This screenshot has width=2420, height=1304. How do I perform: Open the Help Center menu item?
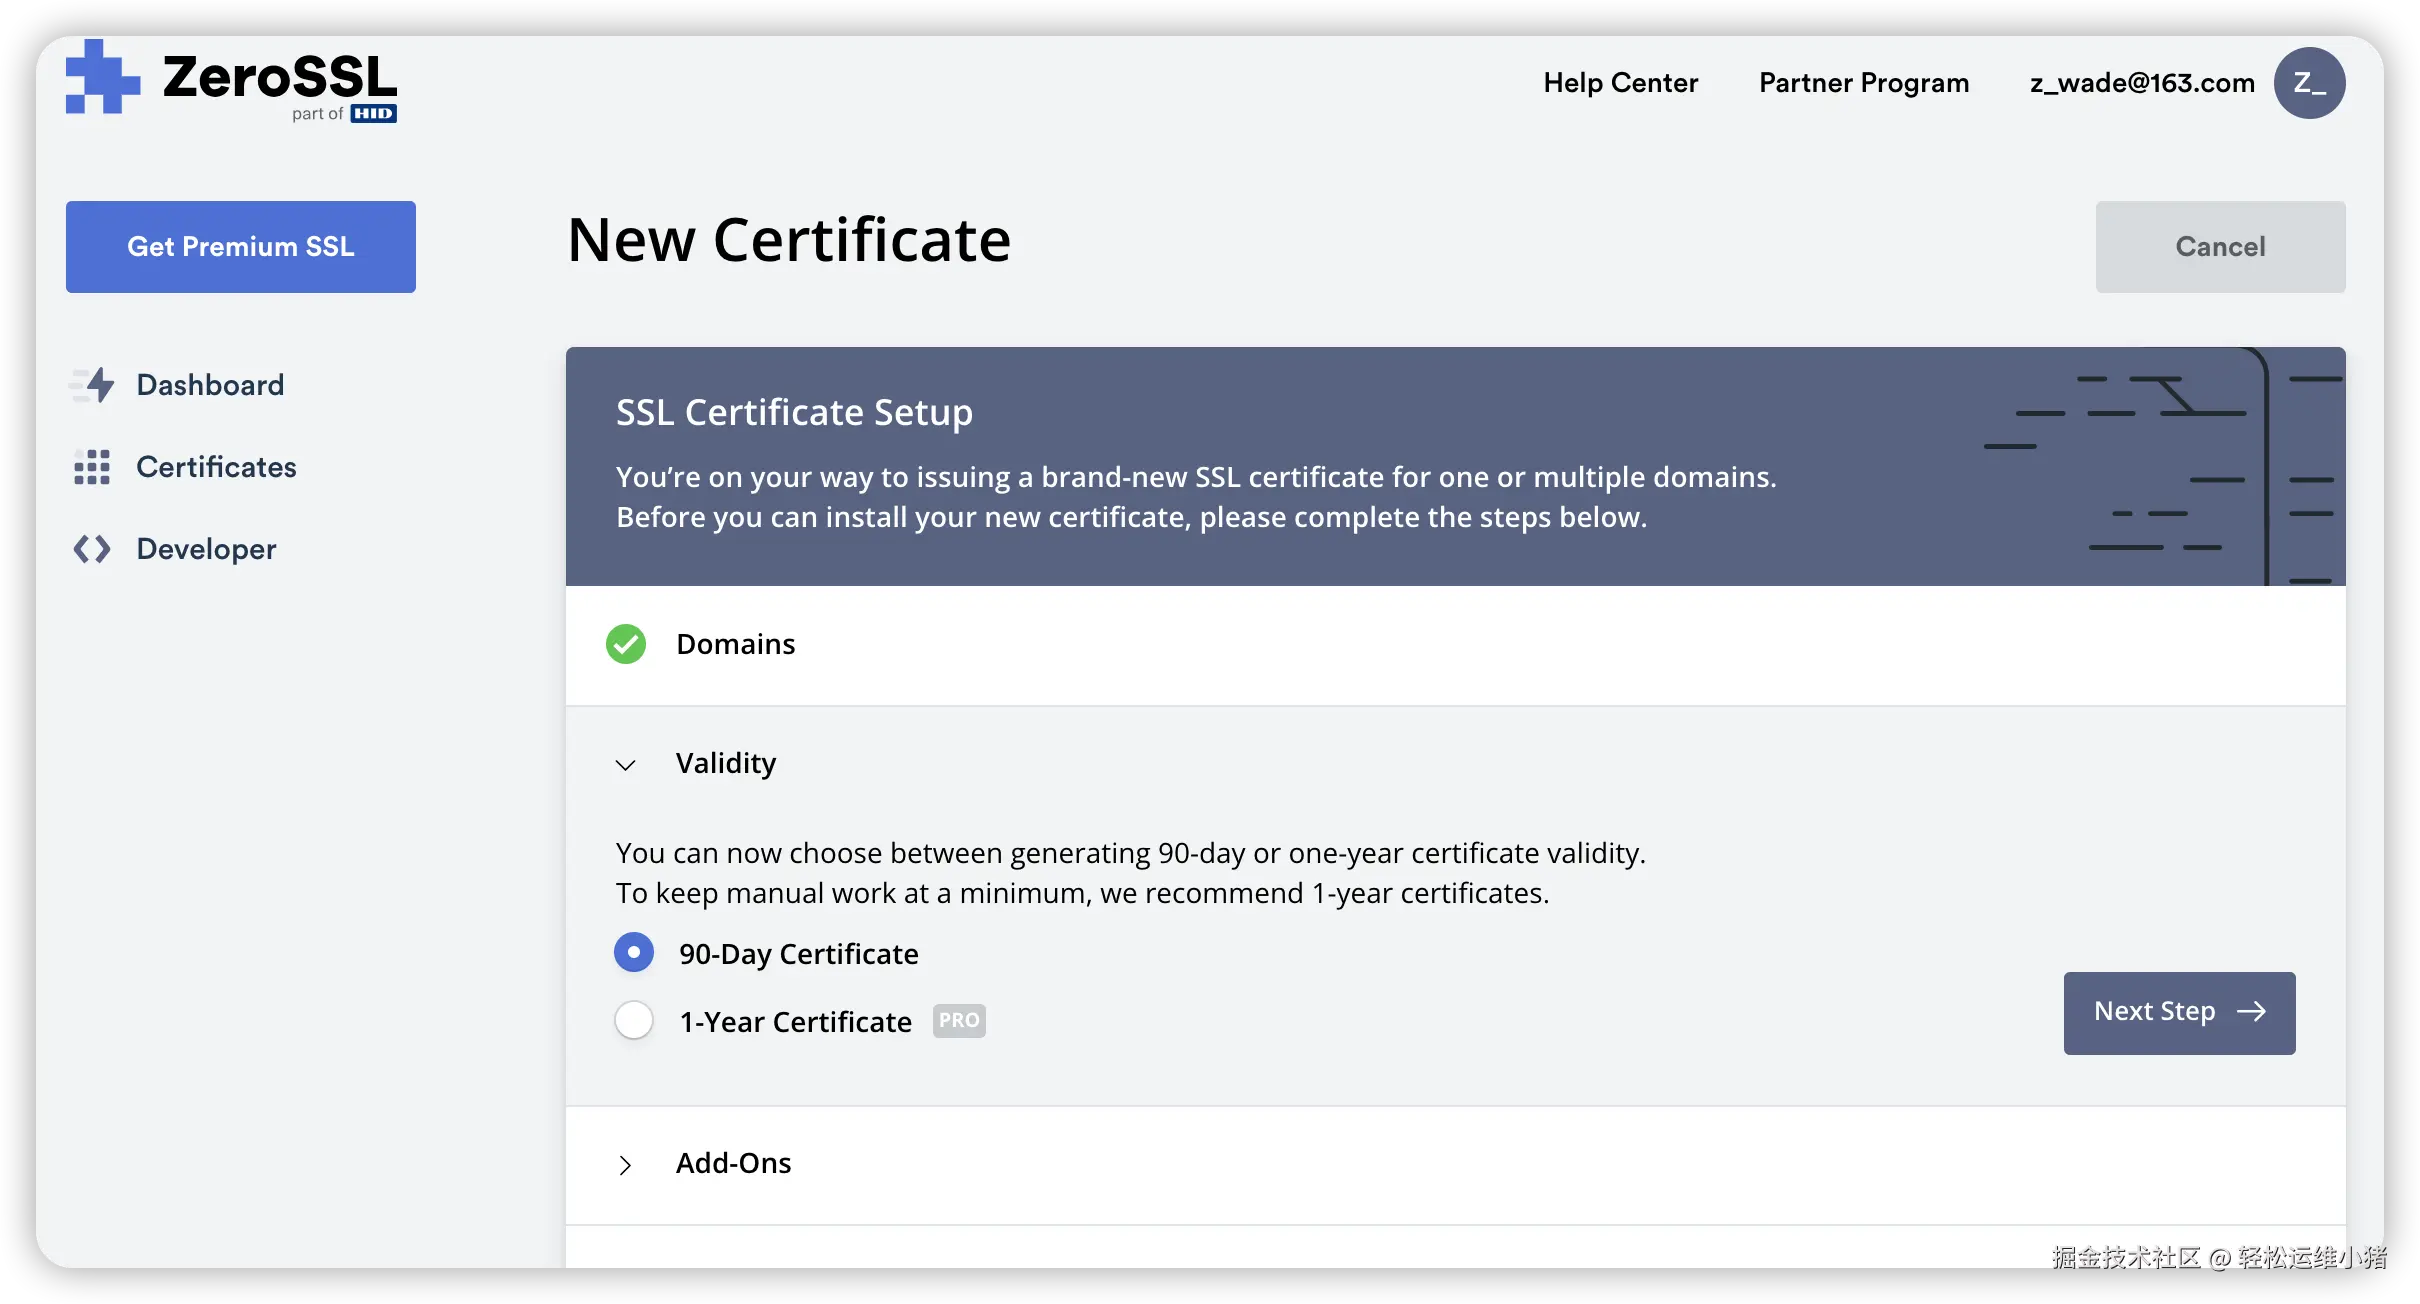point(1620,83)
